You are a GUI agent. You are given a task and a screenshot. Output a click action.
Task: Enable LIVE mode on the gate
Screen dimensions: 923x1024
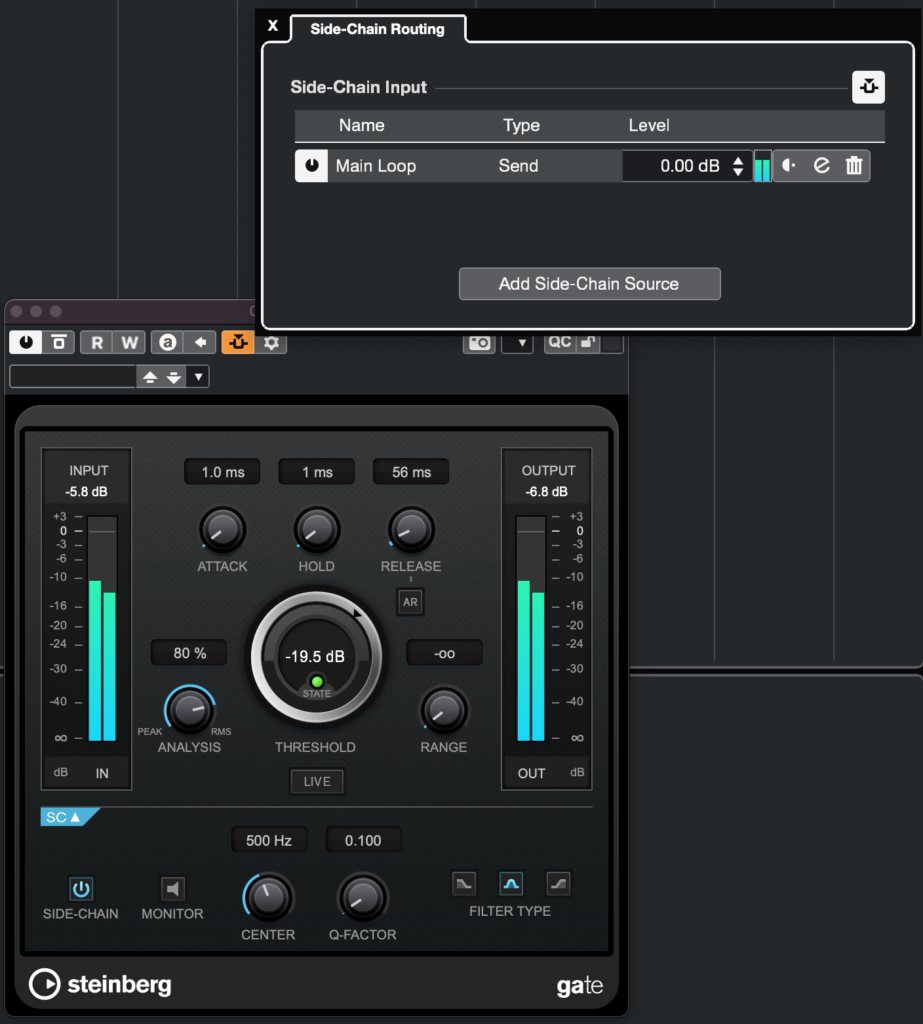317,781
